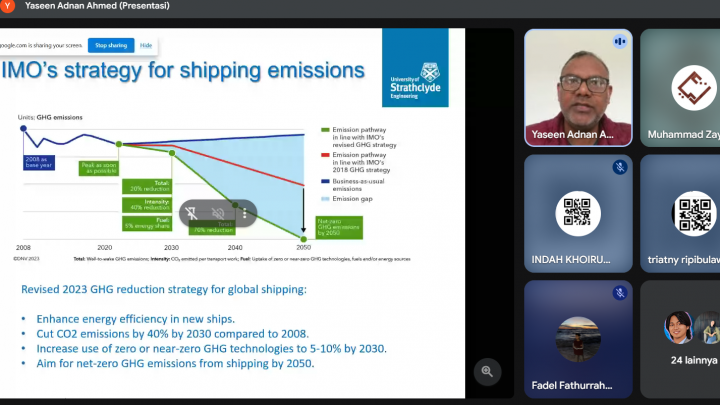Image resolution: width=720 pixels, height=405 pixels.
Task: Click the speaking indicator on Yaseen's tile
Action: (620, 42)
